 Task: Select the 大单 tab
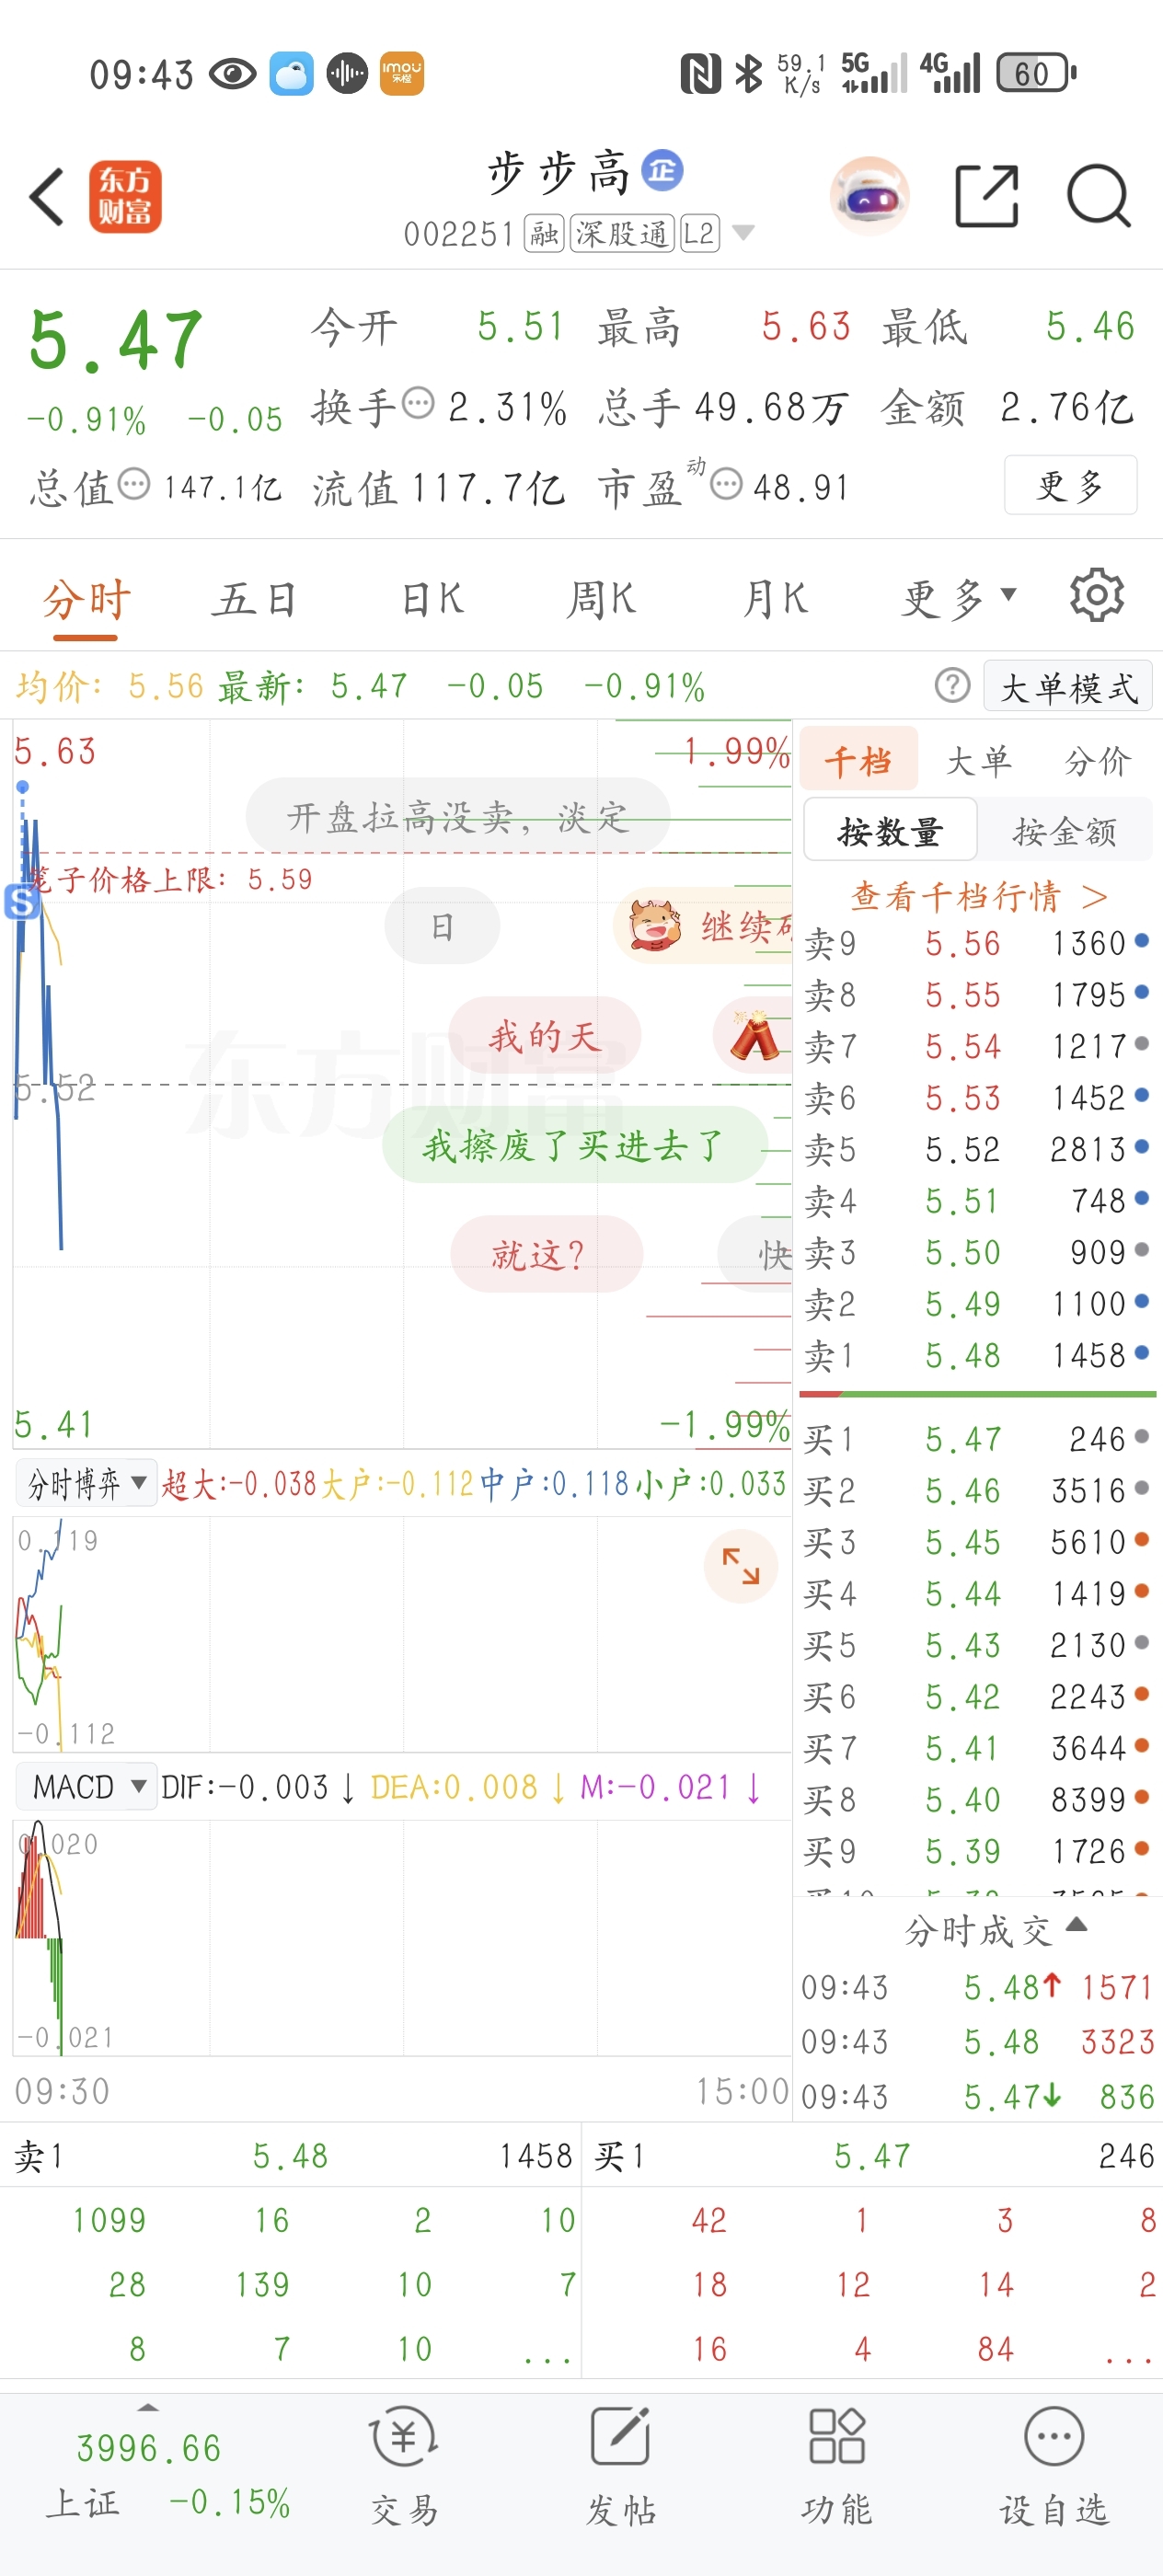point(978,762)
